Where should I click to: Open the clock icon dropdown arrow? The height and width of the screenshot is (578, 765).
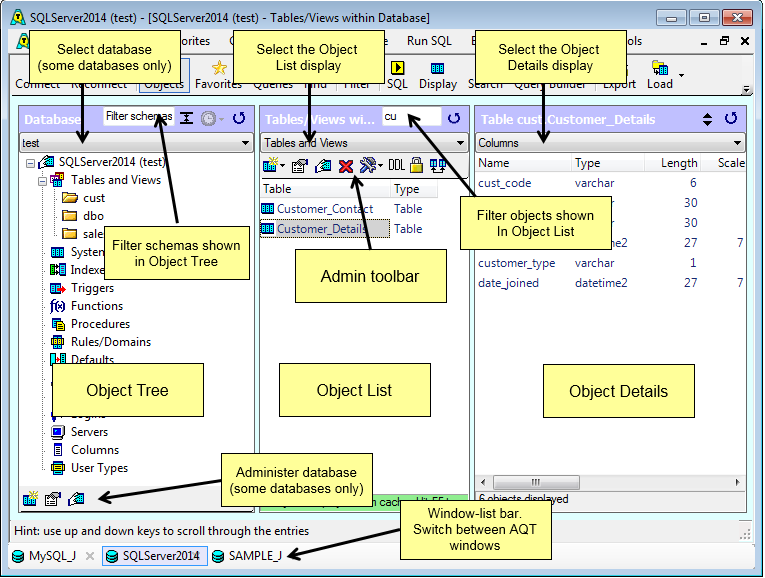221,119
